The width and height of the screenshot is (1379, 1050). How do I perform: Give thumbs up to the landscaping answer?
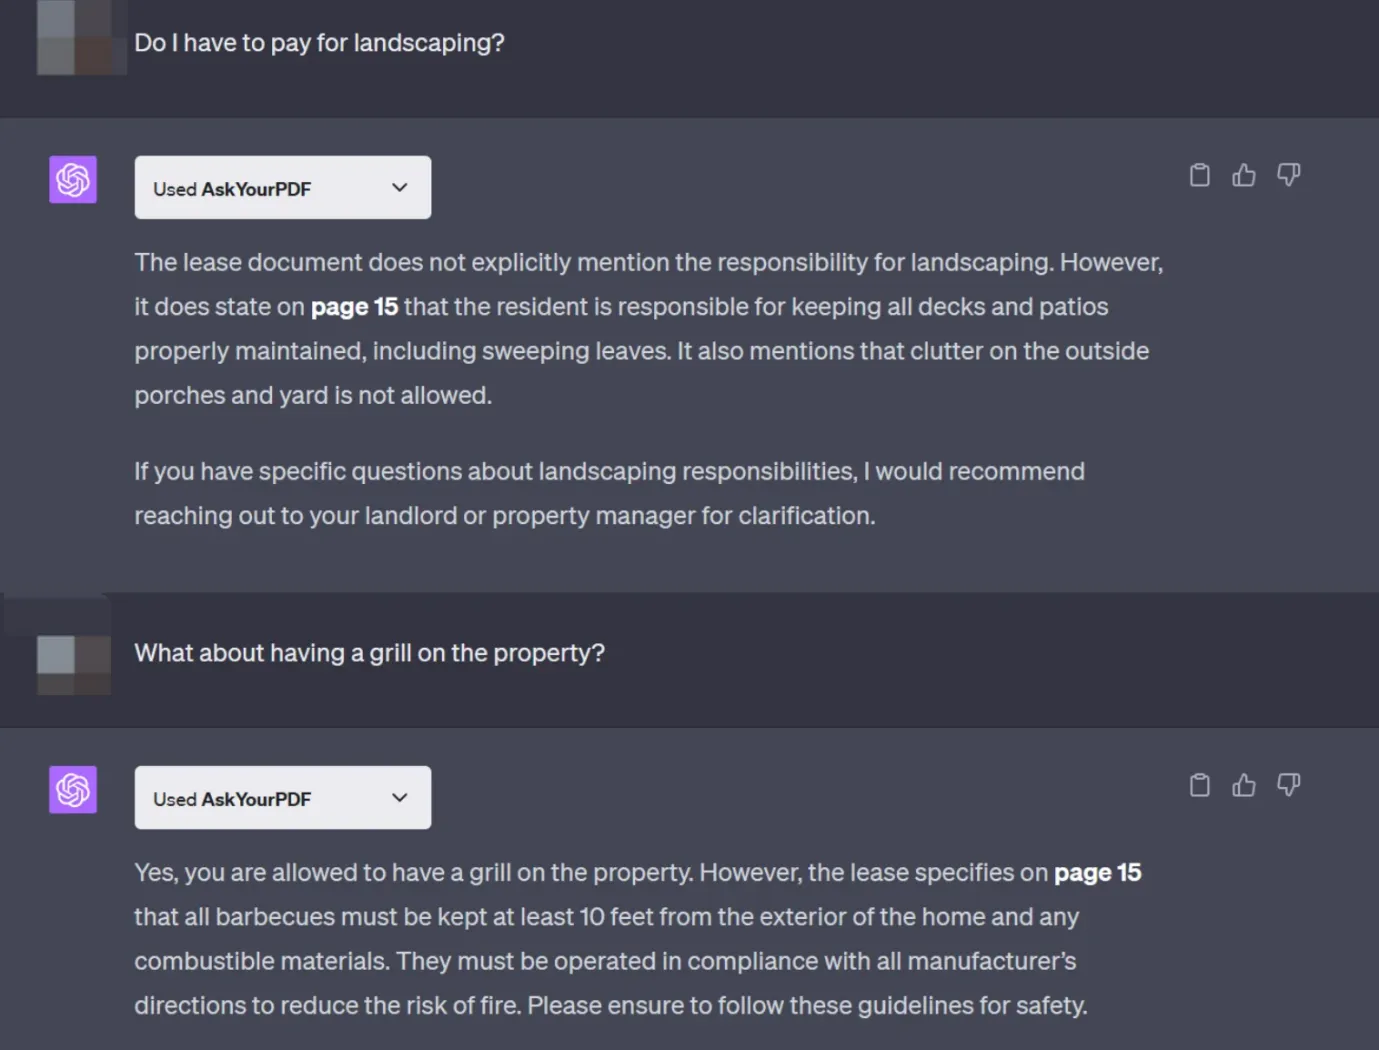1243,175
